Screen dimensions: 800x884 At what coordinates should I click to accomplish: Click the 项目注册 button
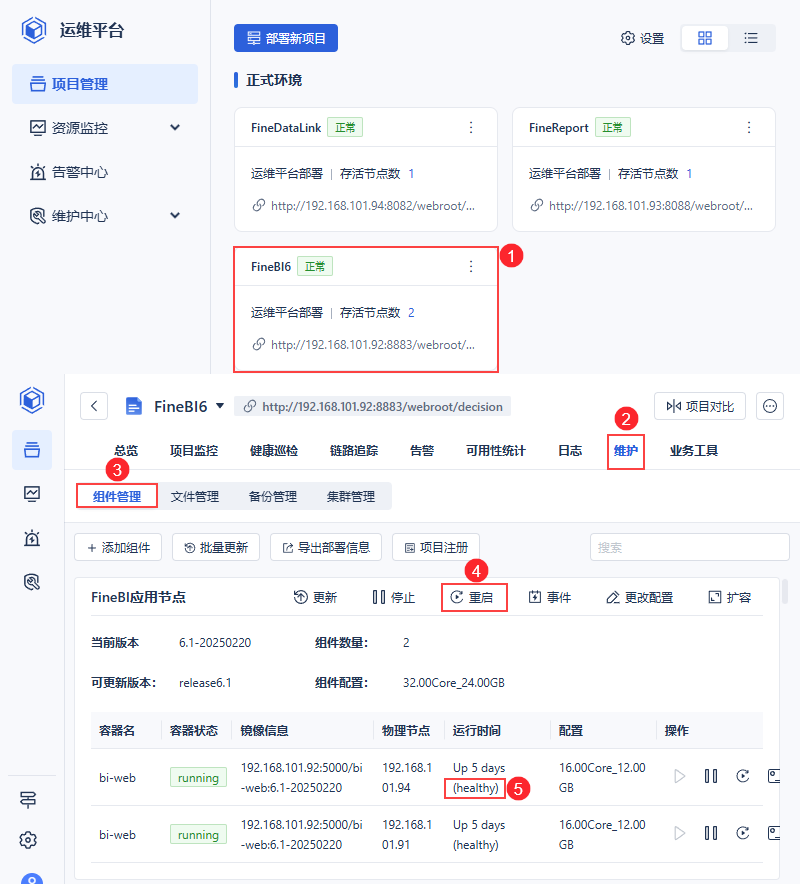(x=436, y=547)
